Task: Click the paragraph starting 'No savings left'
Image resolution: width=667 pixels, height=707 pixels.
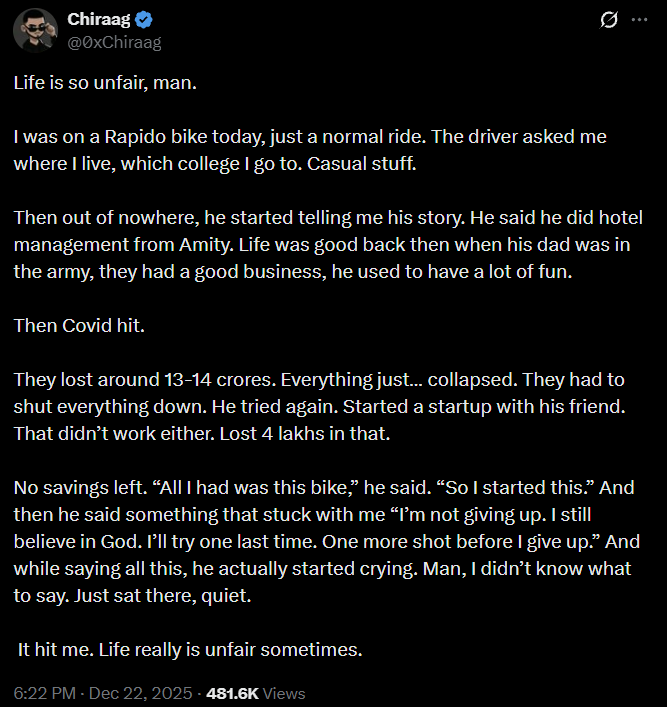Action: coord(320,542)
